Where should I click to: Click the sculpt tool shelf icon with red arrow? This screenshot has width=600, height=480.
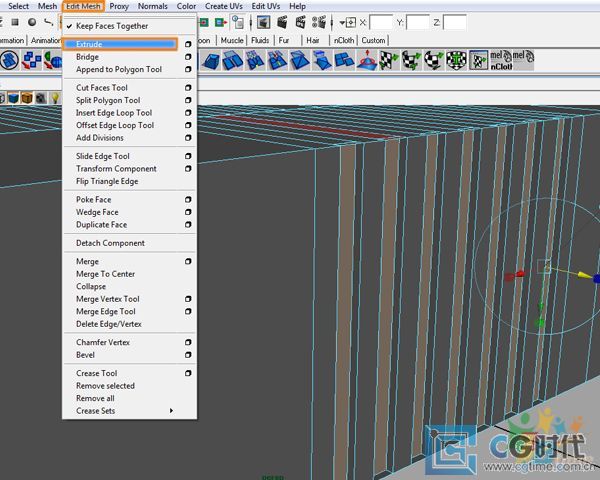point(367,60)
